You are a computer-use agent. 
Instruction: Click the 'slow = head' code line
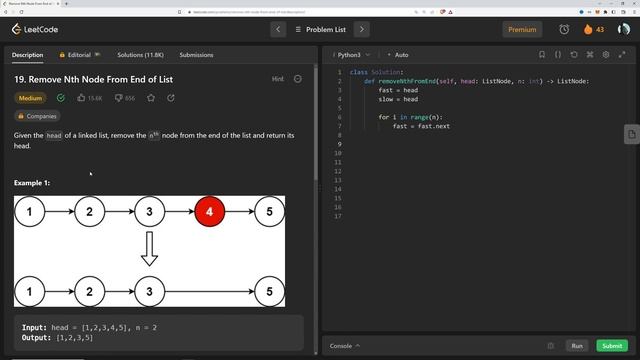[x=398, y=99]
